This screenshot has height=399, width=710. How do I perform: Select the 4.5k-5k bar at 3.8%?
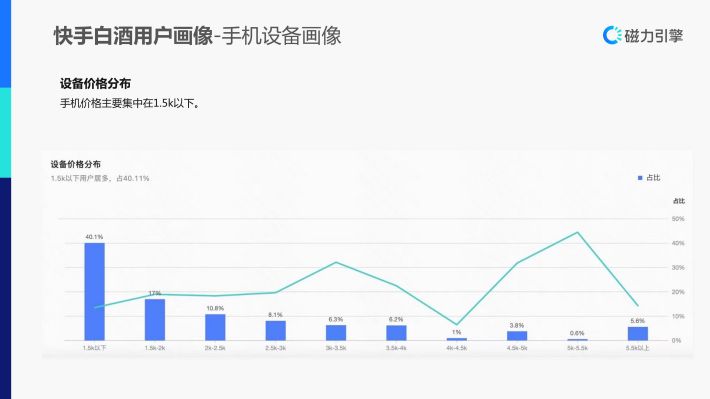click(517, 336)
